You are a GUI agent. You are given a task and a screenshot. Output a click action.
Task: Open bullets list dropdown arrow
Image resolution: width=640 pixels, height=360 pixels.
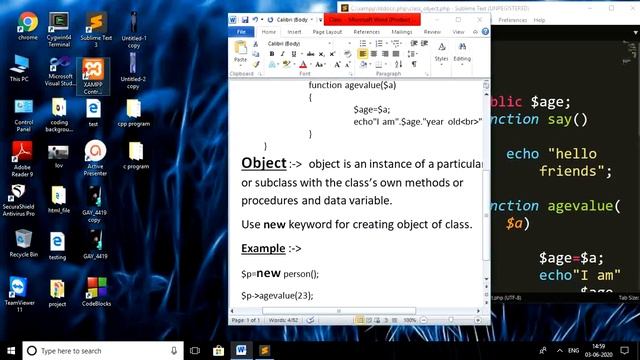pos(370,43)
